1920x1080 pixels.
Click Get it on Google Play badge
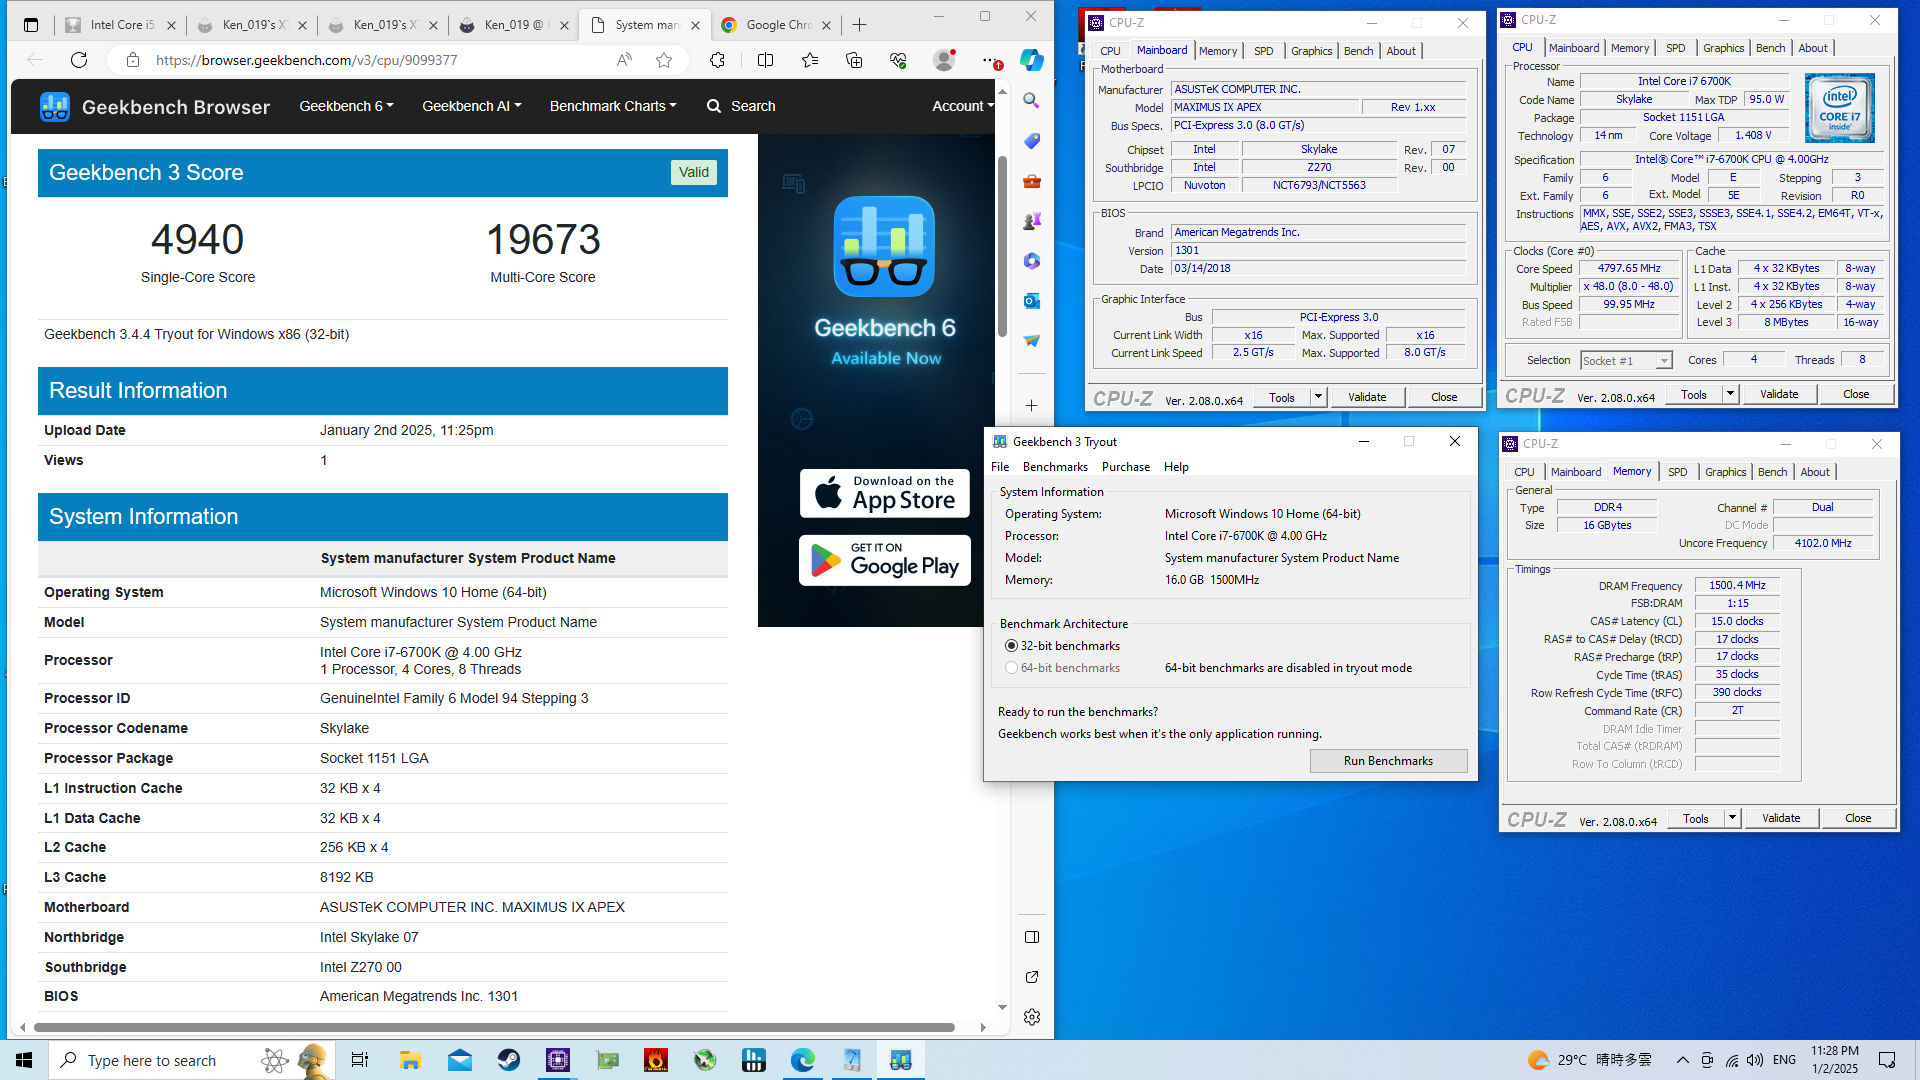click(884, 560)
